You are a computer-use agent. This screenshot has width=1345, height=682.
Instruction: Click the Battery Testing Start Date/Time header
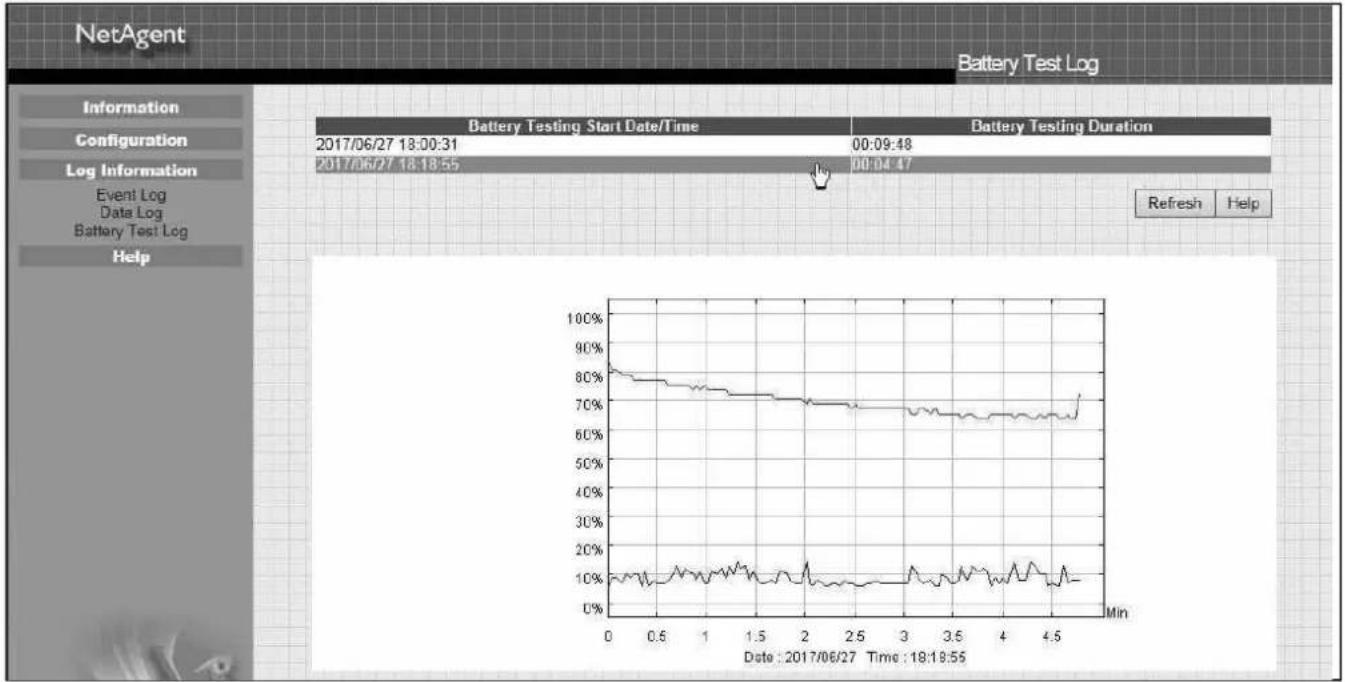[x=583, y=126]
